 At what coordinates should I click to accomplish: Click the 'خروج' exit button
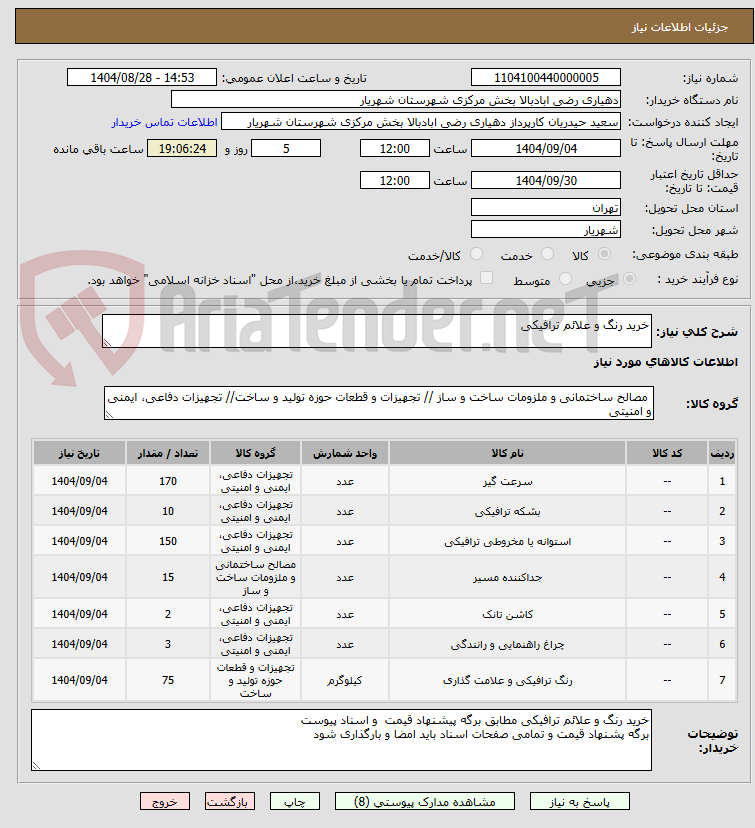(x=165, y=801)
